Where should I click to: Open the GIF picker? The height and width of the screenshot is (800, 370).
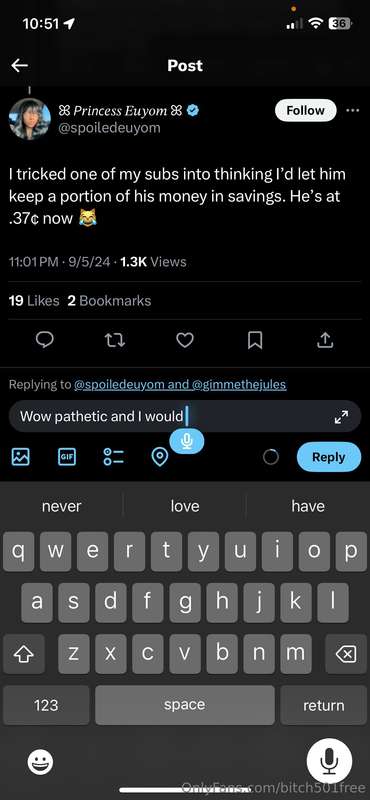67,457
